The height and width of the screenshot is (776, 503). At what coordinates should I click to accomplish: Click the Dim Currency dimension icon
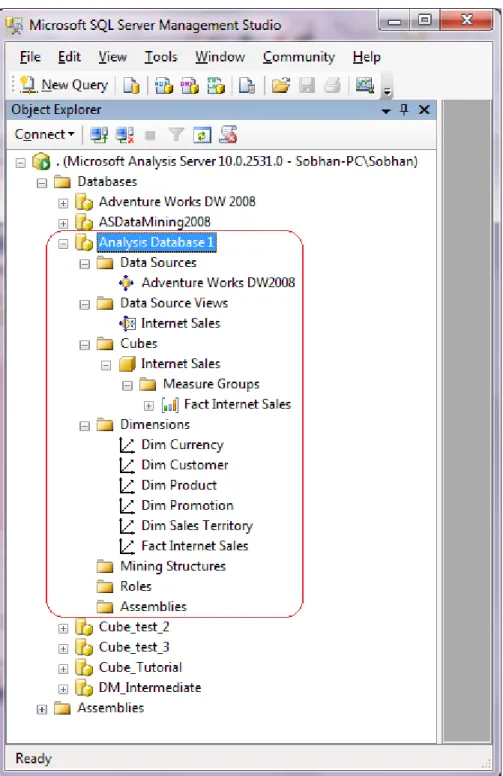pyautogui.click(x=127, y=445)
